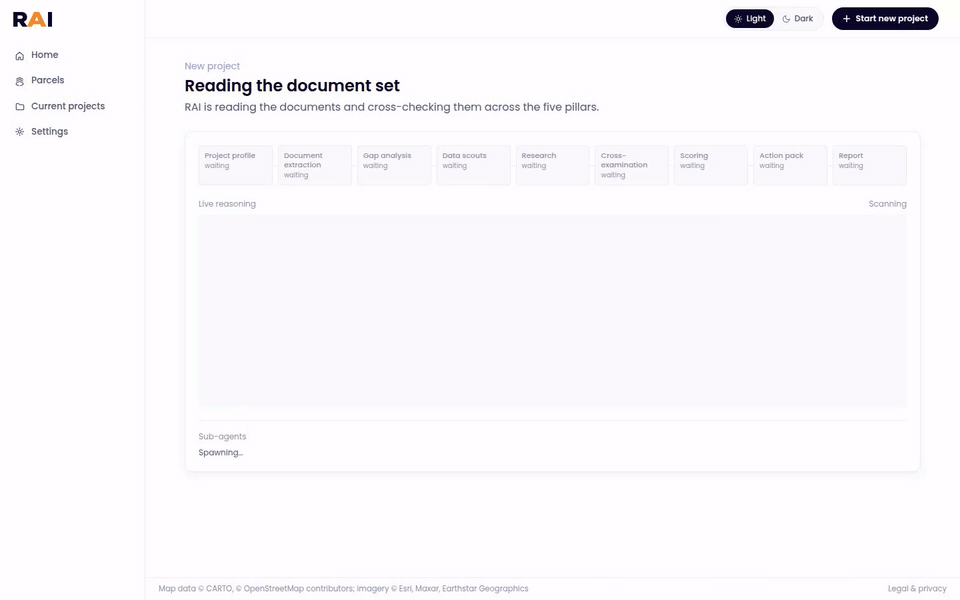Click the sun icon in Light toggle

point(738,19)
